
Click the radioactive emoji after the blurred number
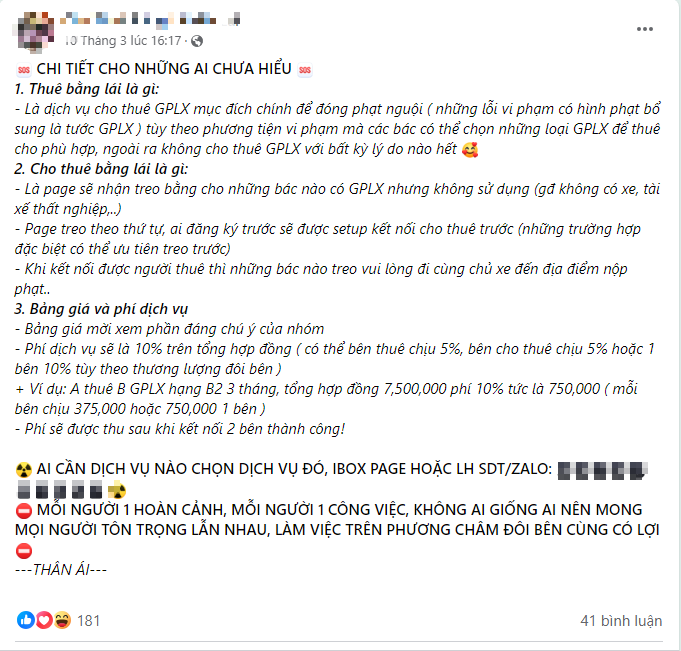click(119, 490)
